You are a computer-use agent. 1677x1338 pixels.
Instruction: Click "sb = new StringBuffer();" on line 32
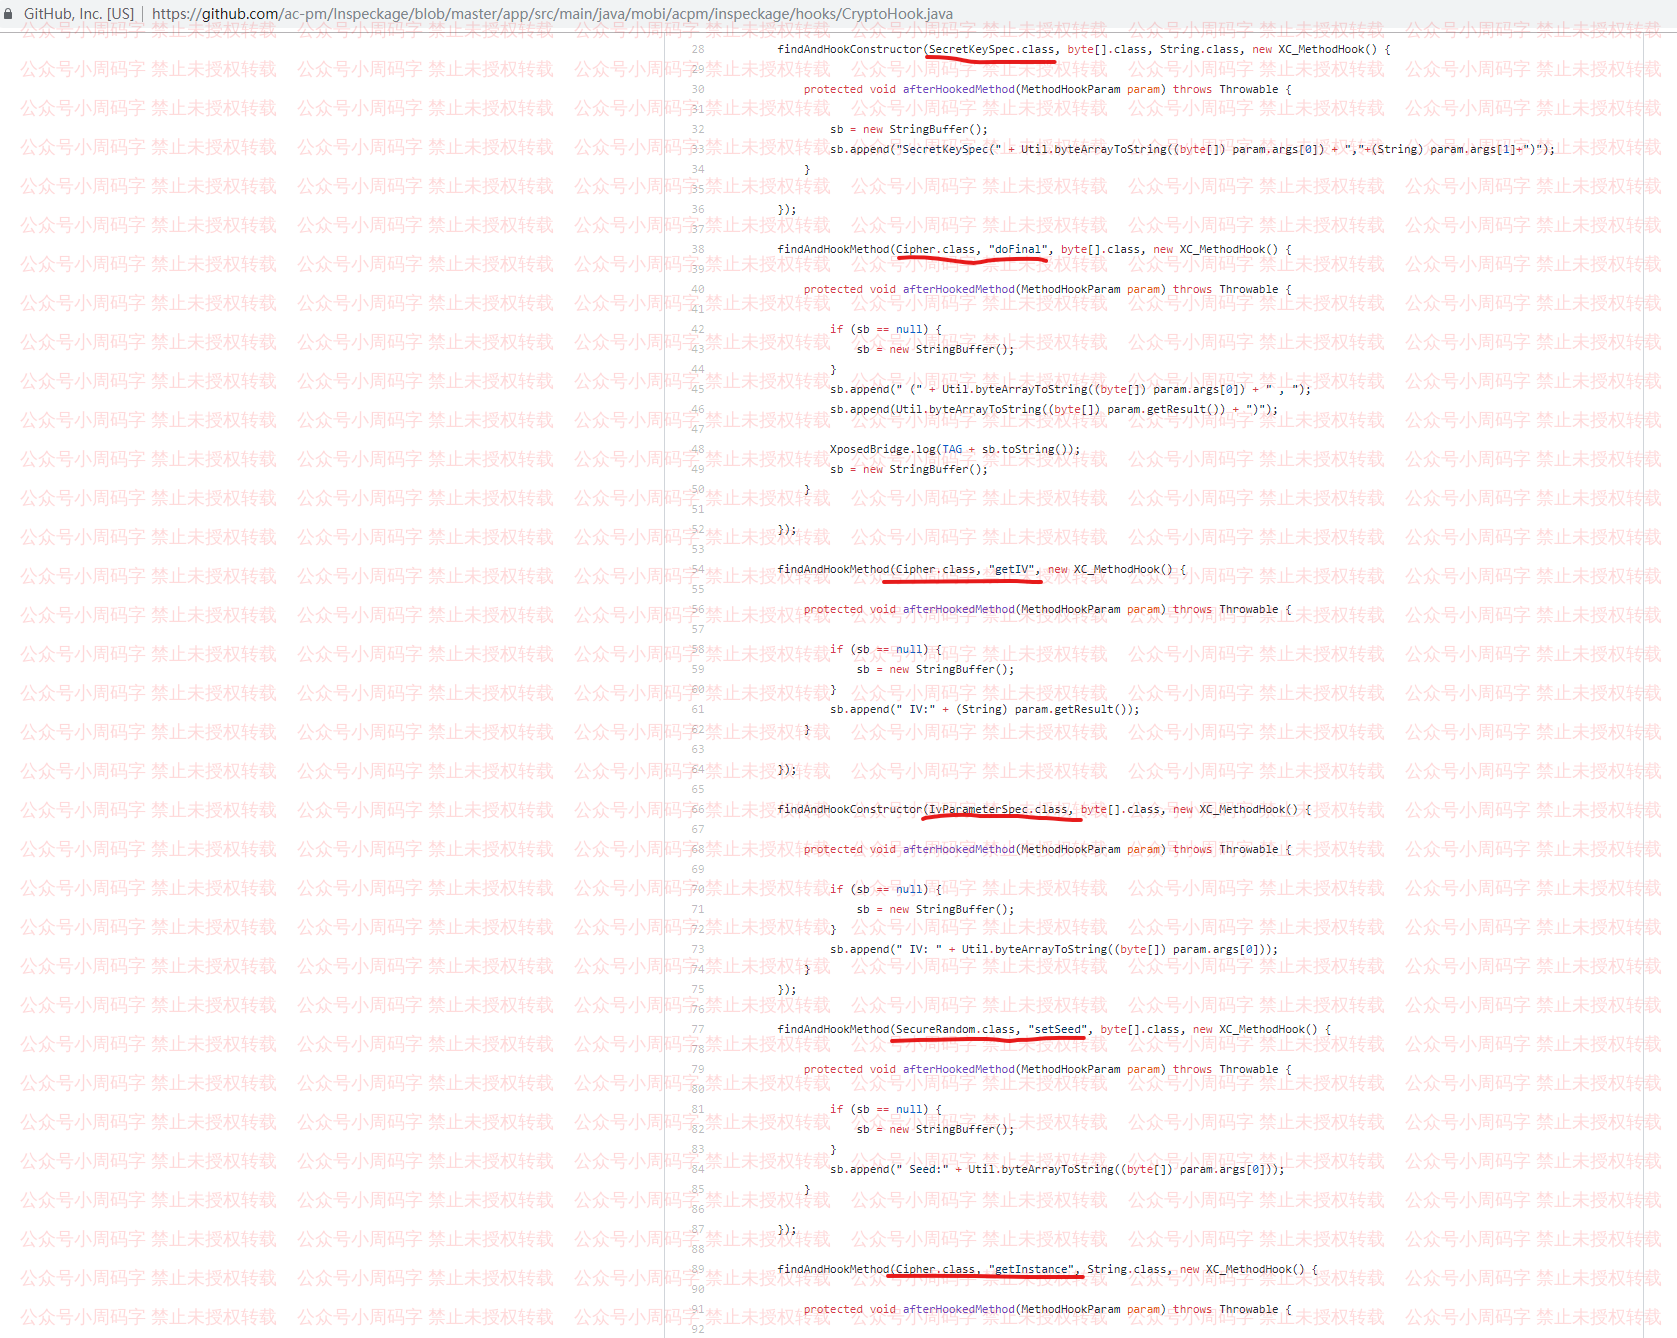[909, 129]
